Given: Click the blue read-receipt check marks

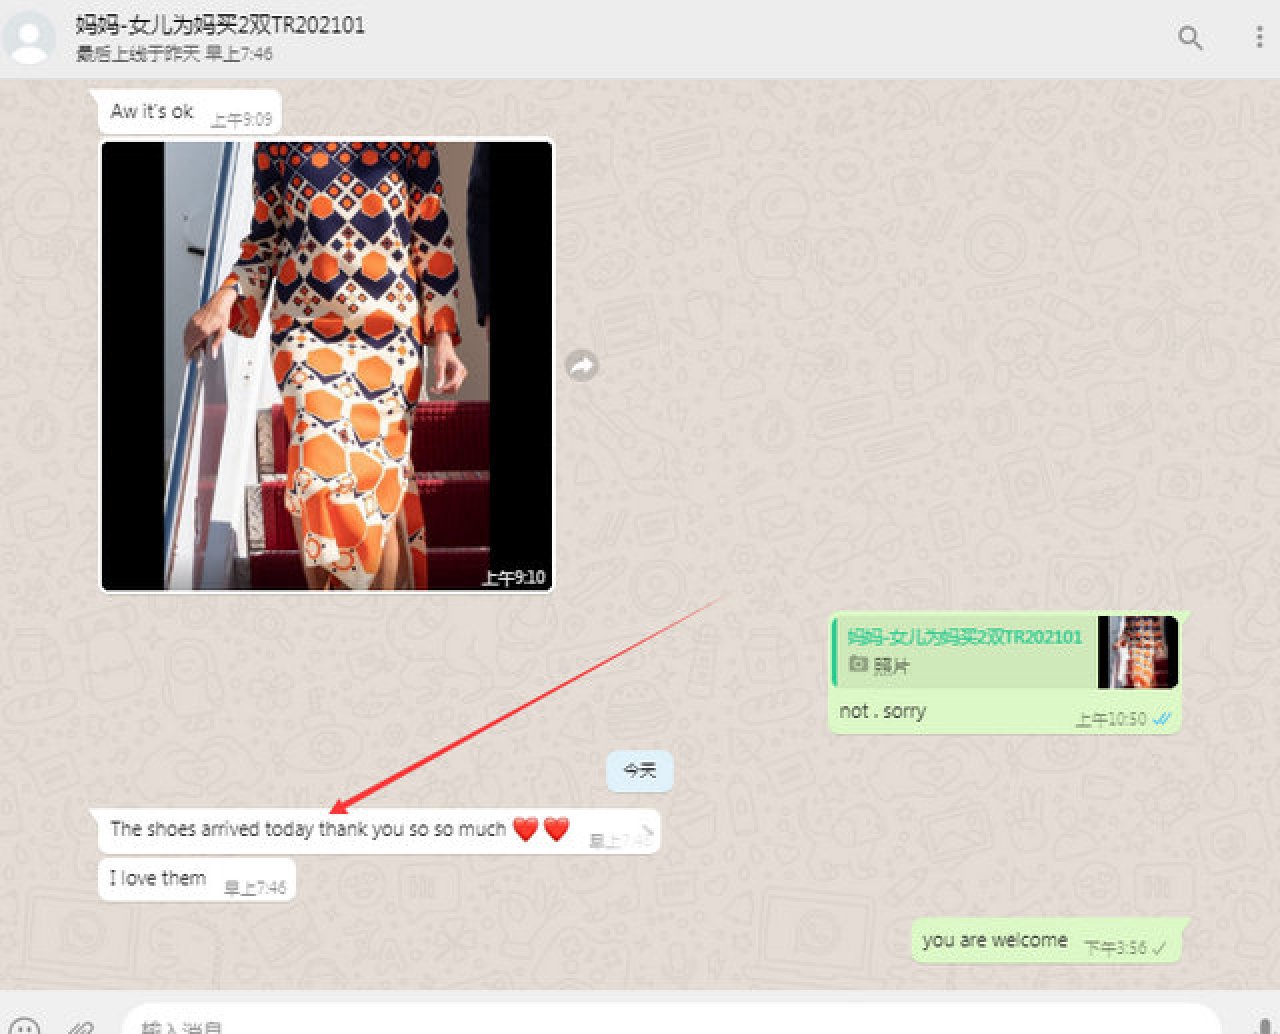Looking at the screenshot, I should (x=1162, y=719).
